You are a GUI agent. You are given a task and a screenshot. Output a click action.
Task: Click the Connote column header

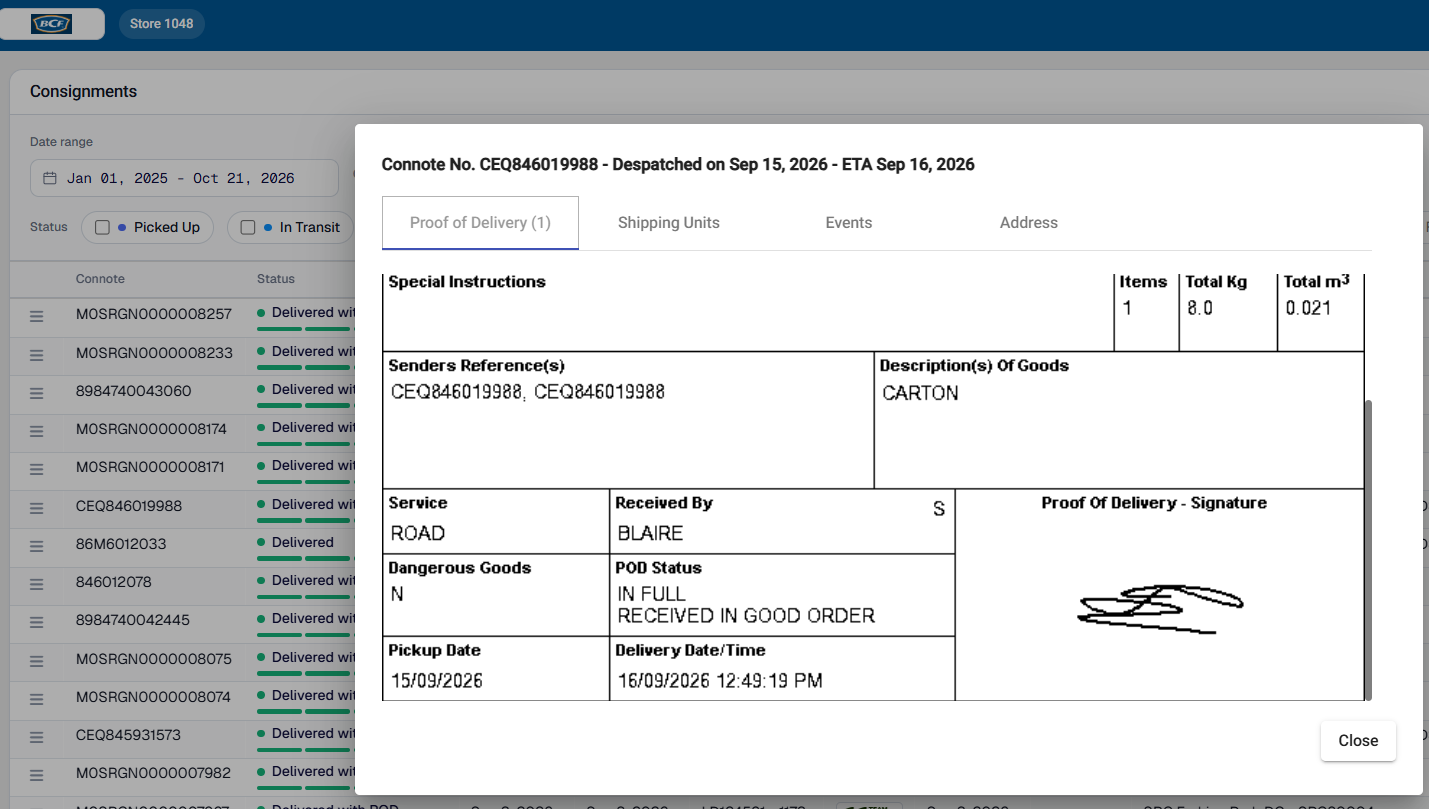(x=100, y=279)
